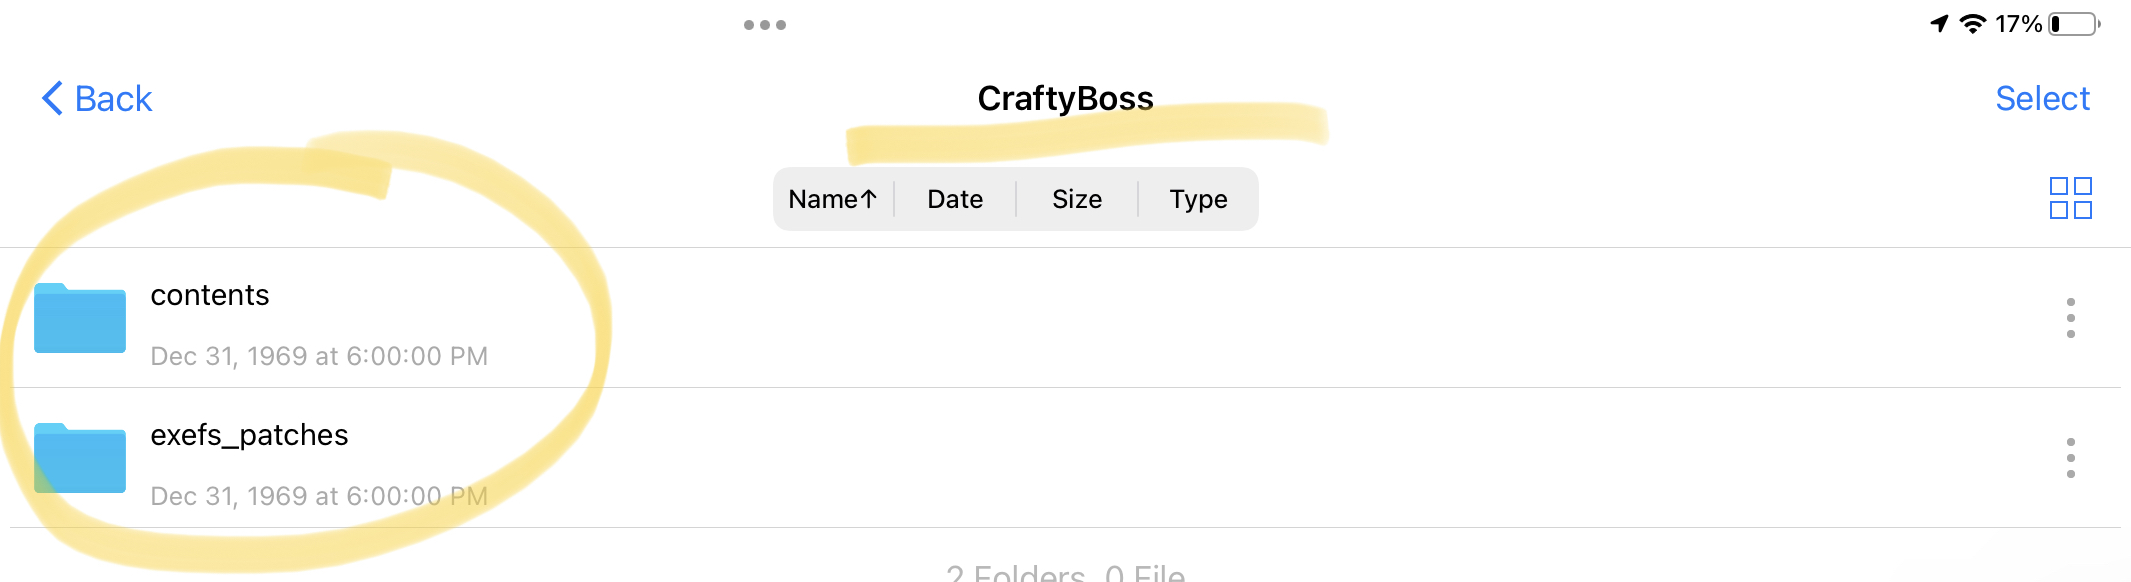Screen dimensions: 2131x582
Task: Open more options for exefs_patches folder
Action: [x=2070, y=458]
